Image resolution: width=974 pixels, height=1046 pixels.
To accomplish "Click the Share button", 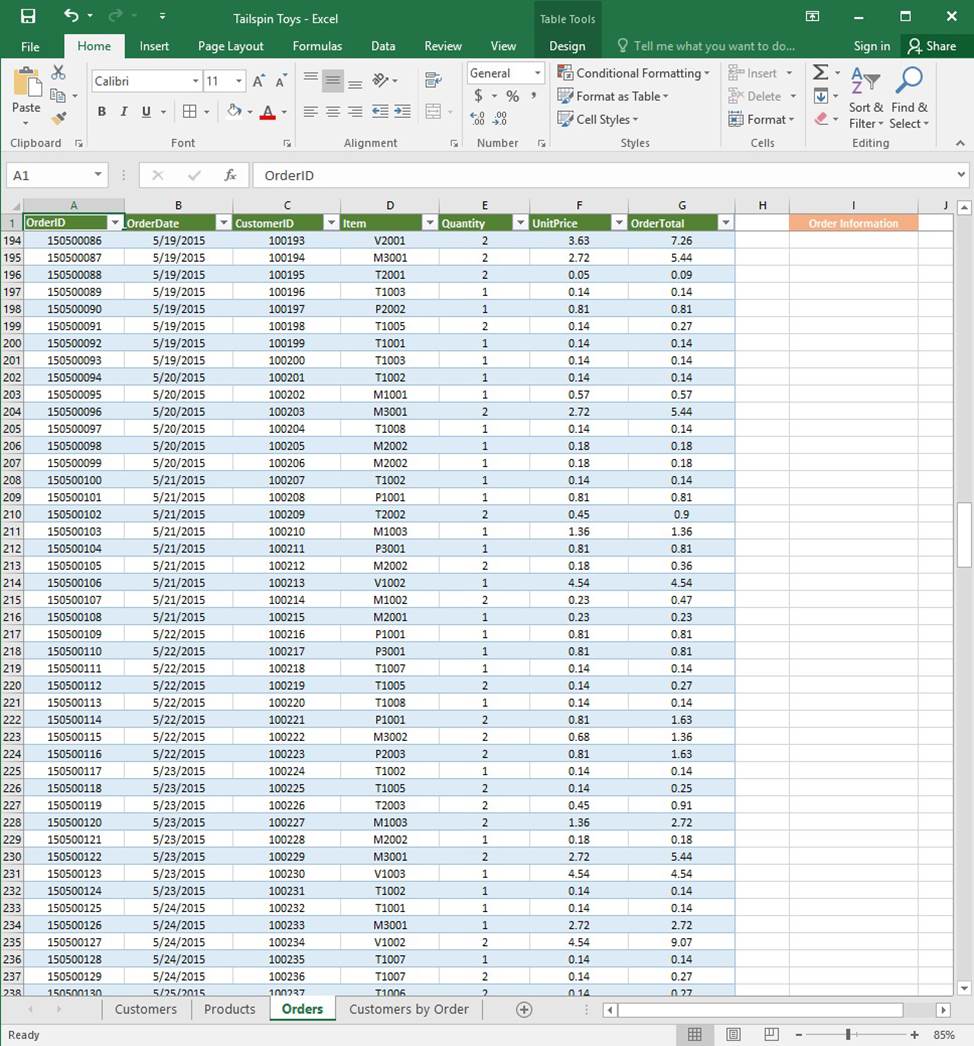I will coord(931,46).
